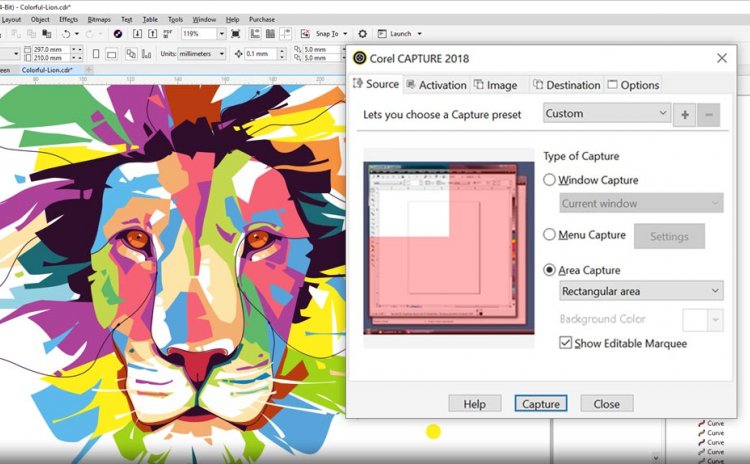Click the Snap off icon beside Snap To
This screenshot has width=750, height=464.
coord(305,33)
